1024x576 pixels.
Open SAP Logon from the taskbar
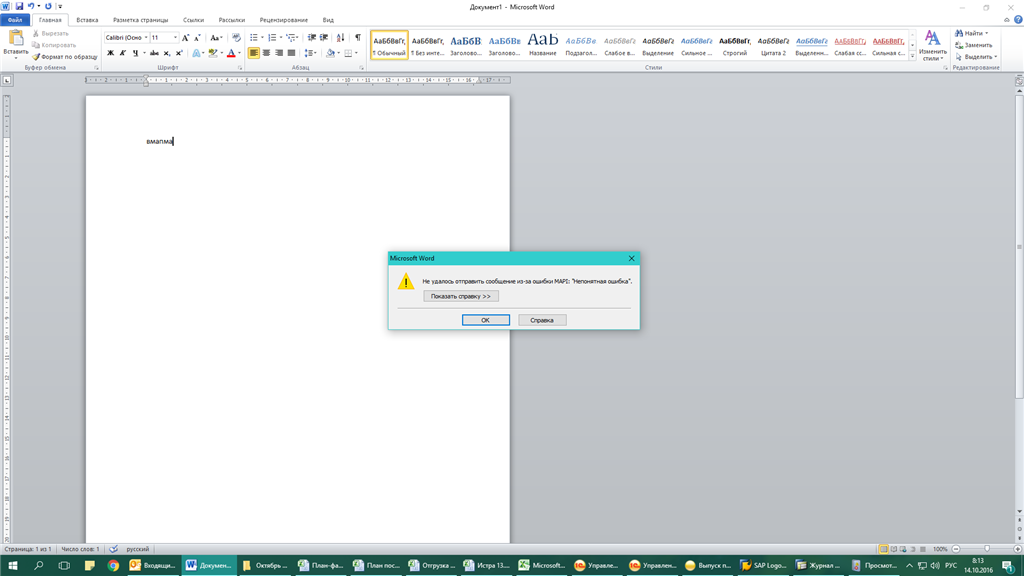pos(763,566)
